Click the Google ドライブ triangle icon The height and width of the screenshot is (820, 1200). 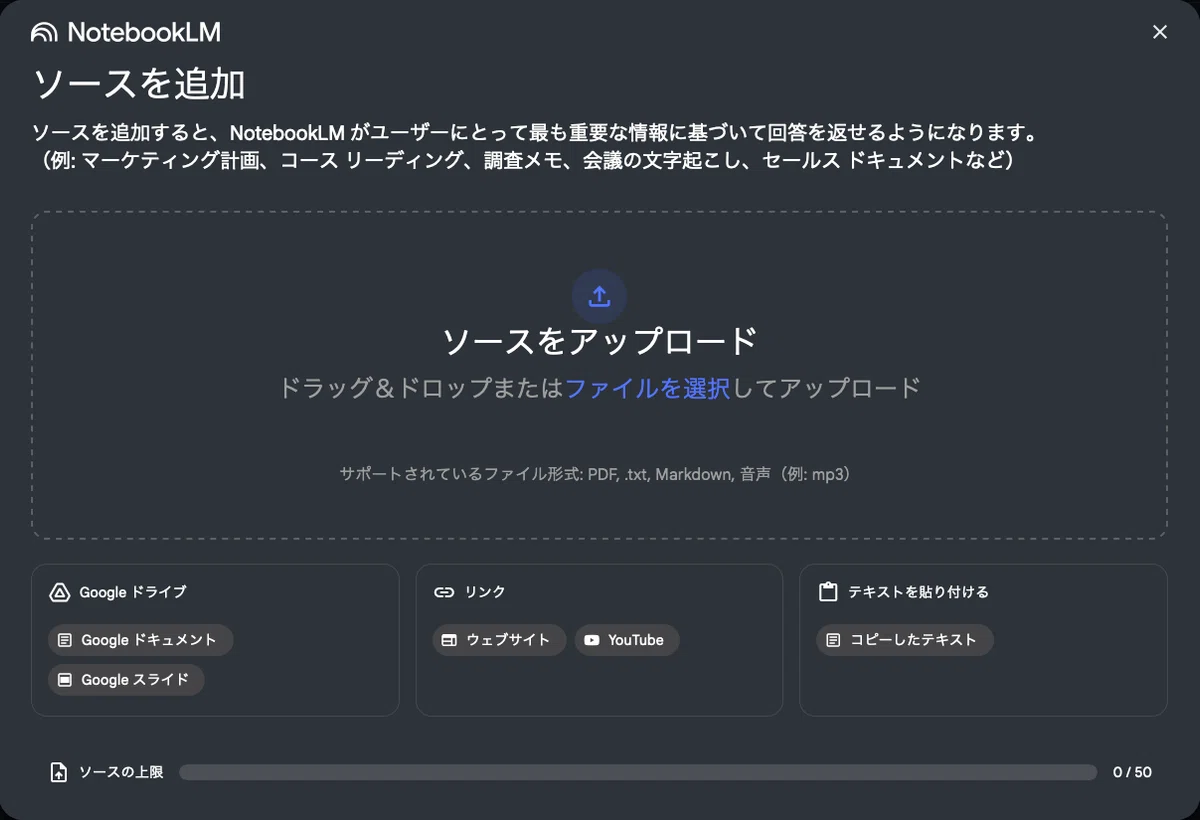[x=59, y=592]
